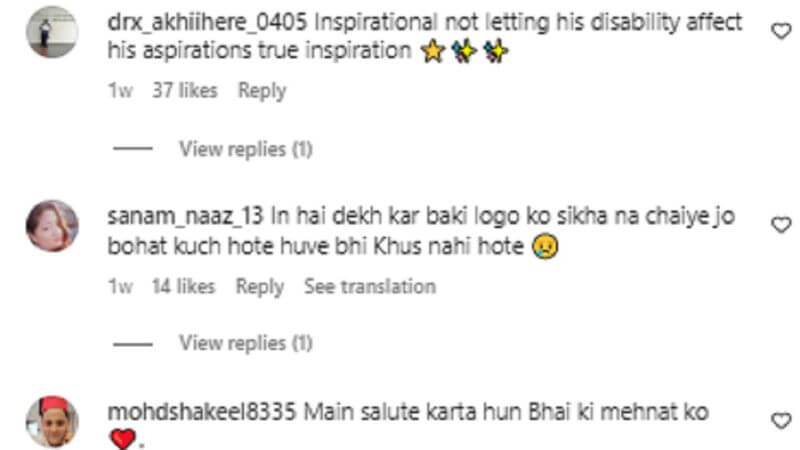Expand View replies under sanam_naaz_13's comment

(x=245, y=343)
